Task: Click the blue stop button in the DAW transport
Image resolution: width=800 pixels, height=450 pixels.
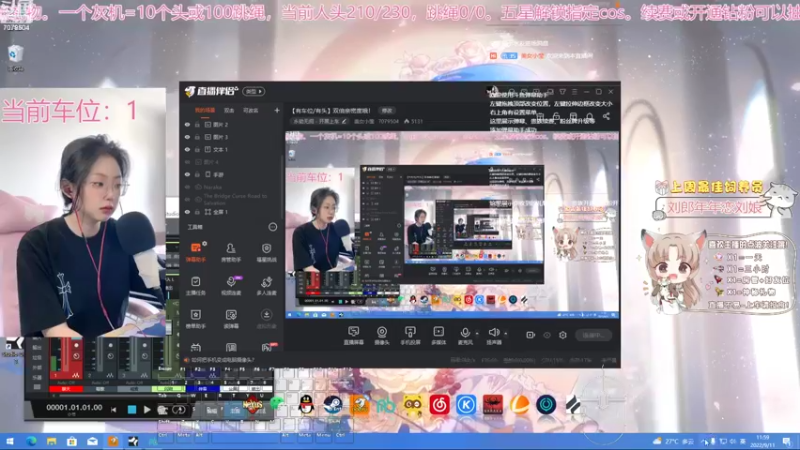Action: (132, 409)
